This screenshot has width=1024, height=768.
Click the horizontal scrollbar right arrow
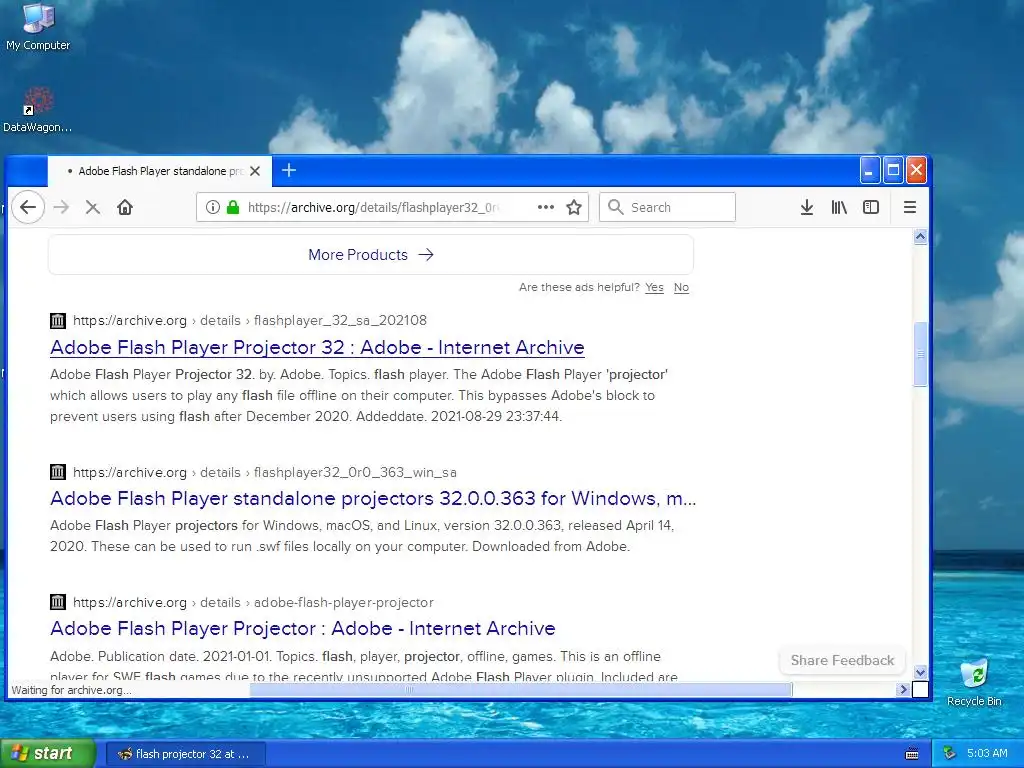coord(904,689)
